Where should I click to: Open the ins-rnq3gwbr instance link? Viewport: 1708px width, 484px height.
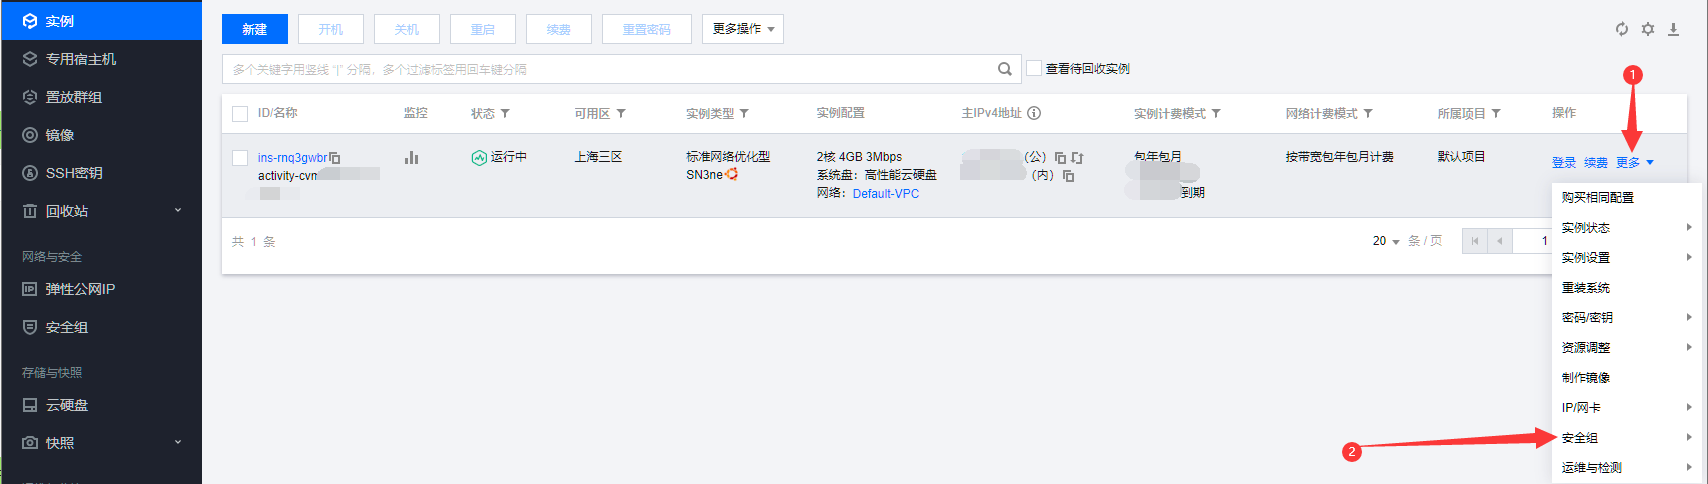point(292,158)
